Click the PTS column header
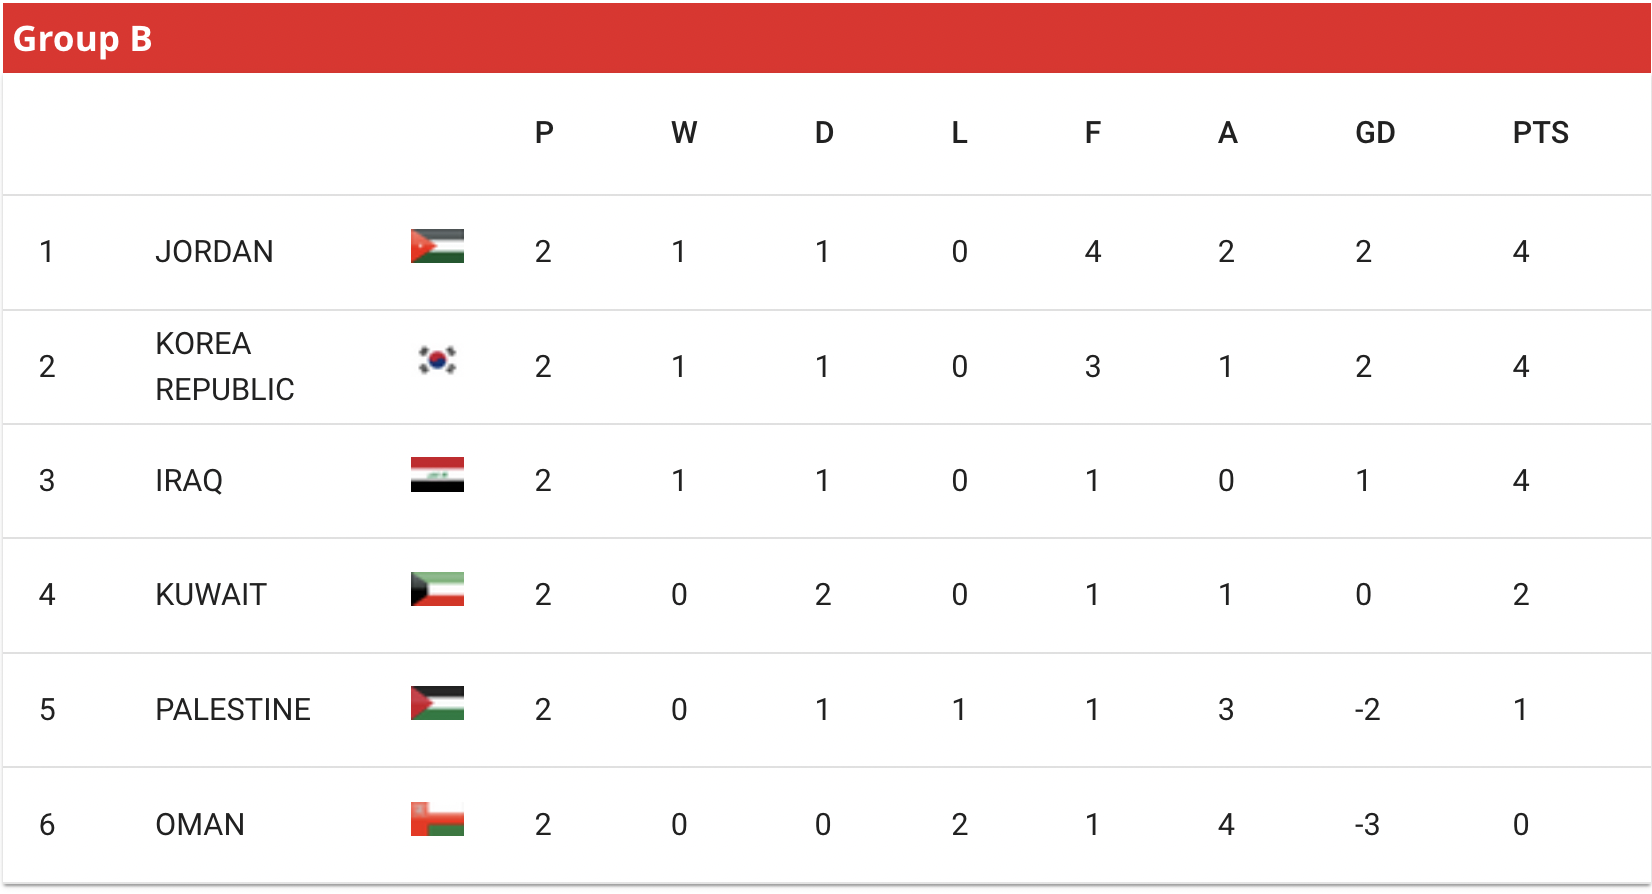This screenshot has width=1652, height=894. (1540, 132)
